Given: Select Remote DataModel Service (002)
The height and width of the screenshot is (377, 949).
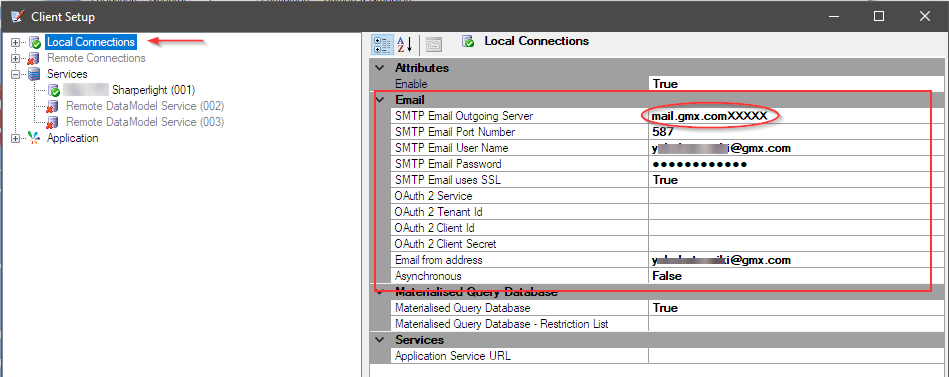Looking at the screenshot, I should 145,106.
